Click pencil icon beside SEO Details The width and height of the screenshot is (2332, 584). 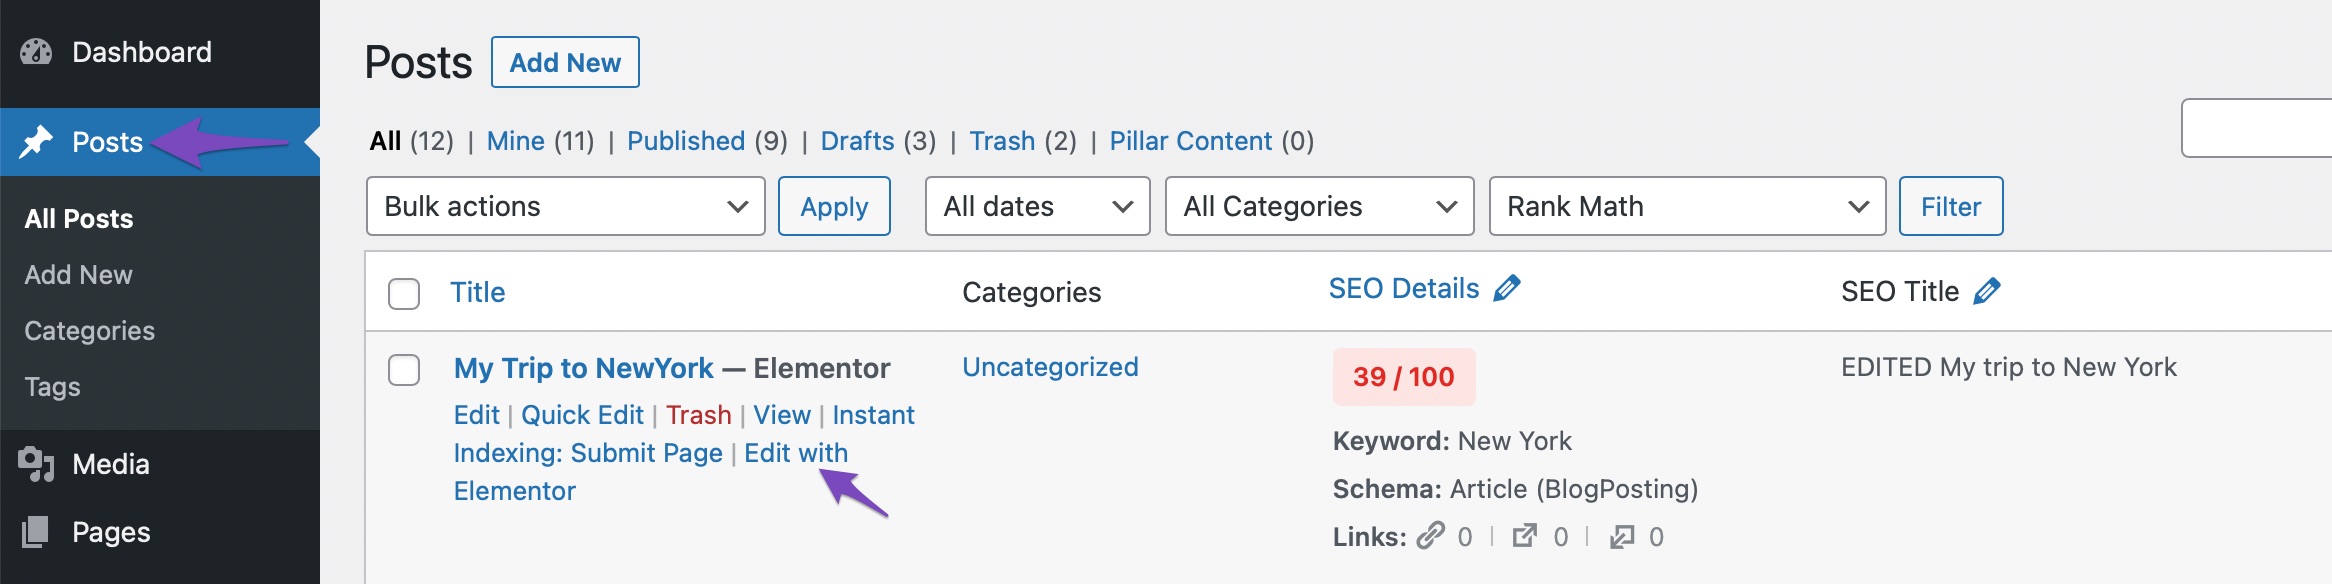[1507, 289]
